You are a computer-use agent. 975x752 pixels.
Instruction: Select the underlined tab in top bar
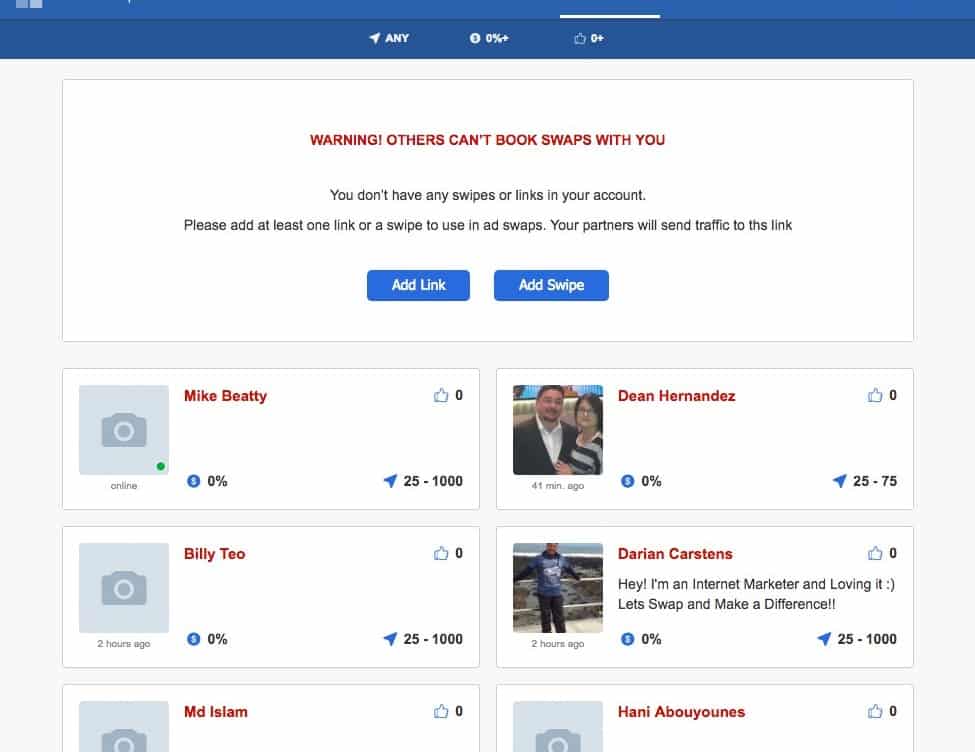point(610,8)
